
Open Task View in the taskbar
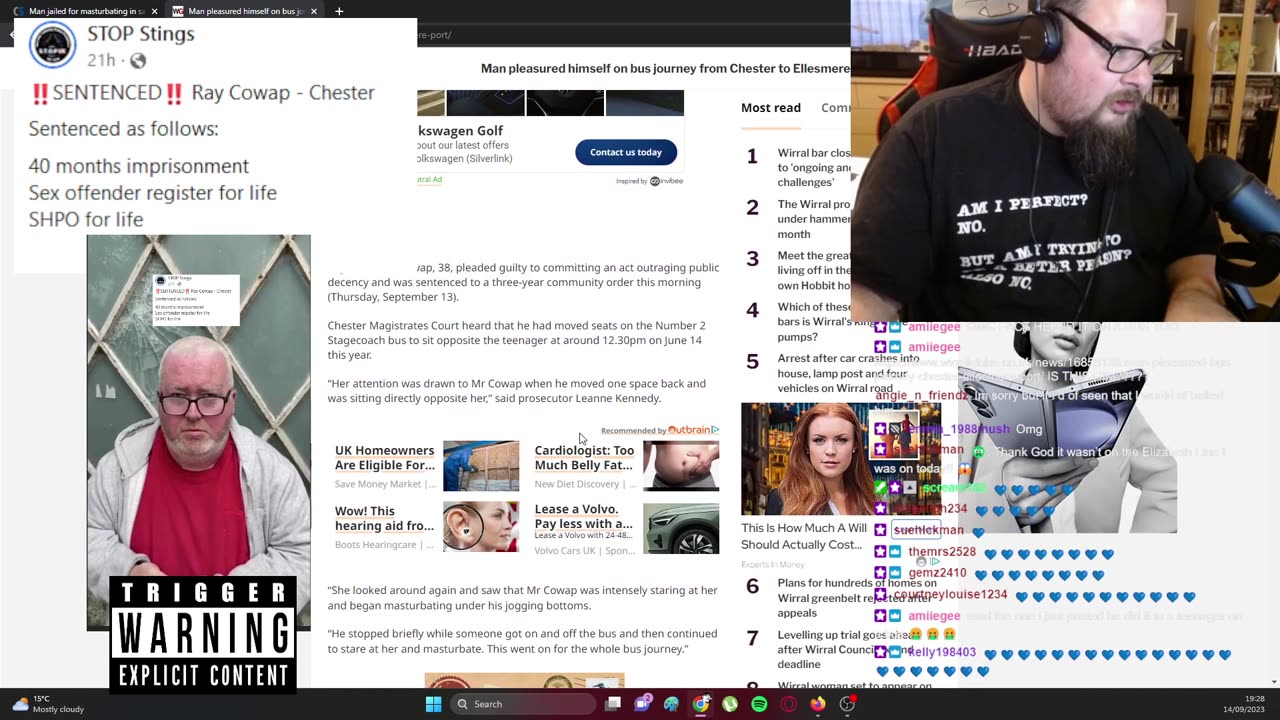click(613, 704)
